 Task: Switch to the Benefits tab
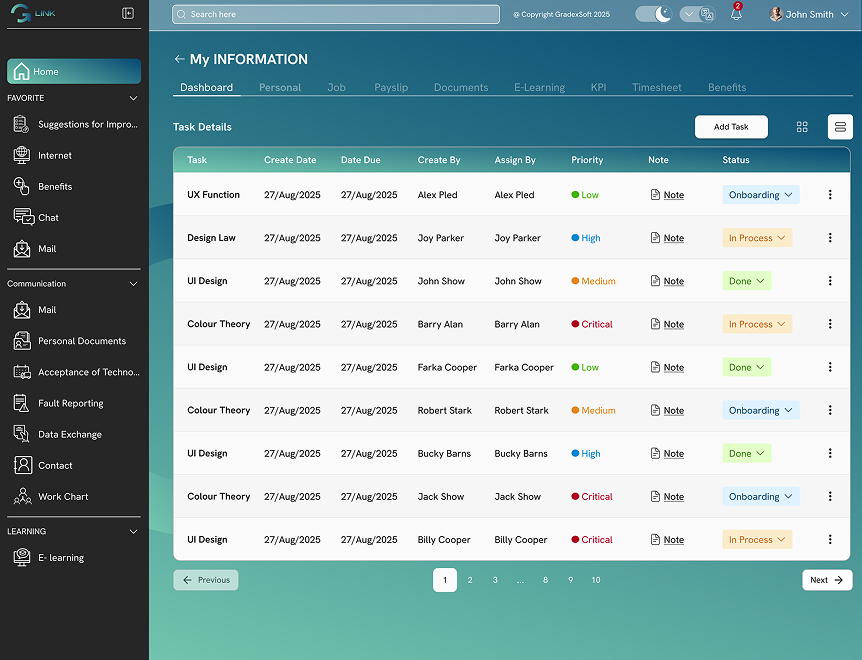(x=727, y=87)
